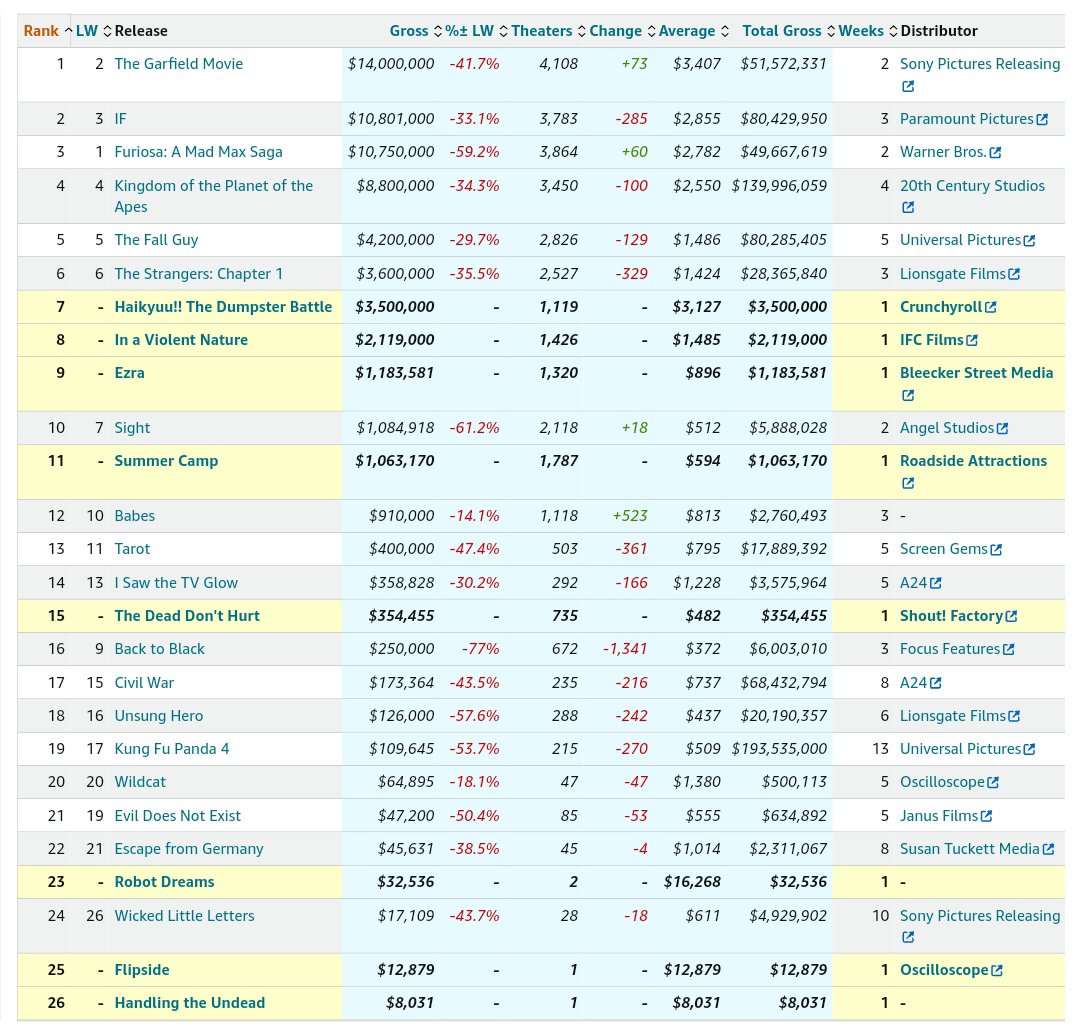
Task: Click external link icon beside Crunchyroll
Action: [x=990, y=307]
